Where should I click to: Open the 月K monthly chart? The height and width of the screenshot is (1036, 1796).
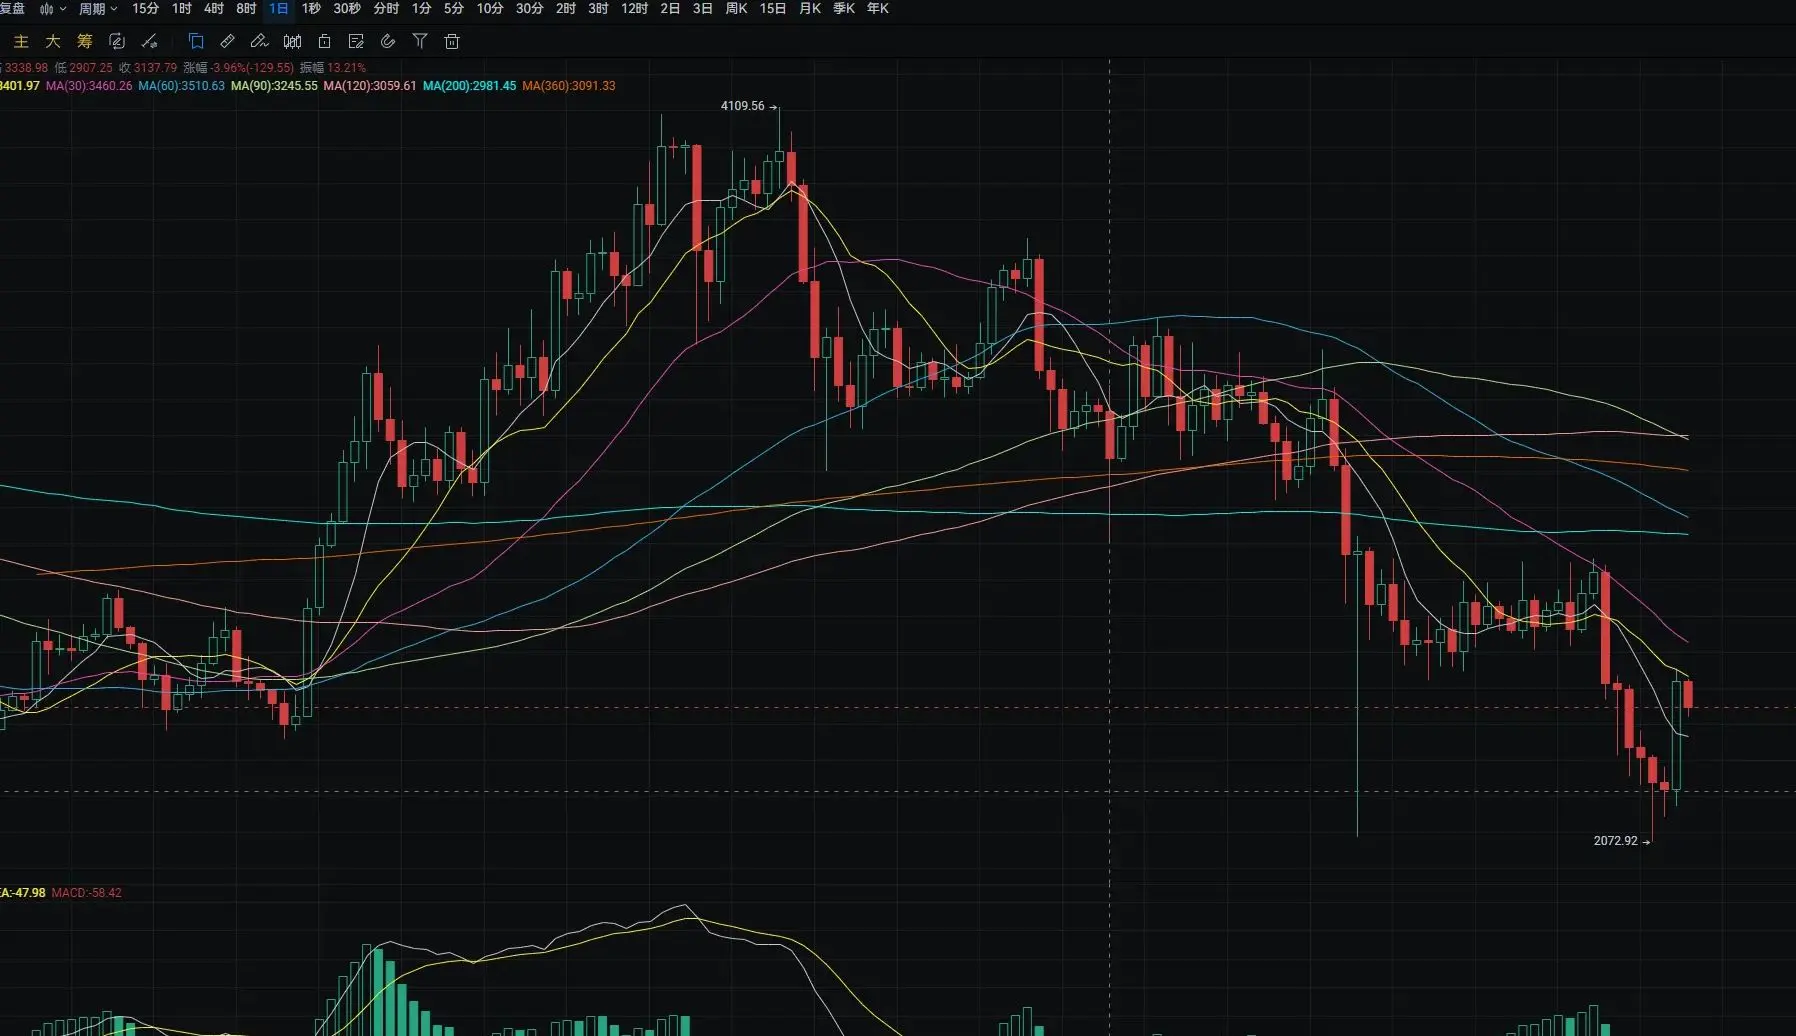click(810, 9)
